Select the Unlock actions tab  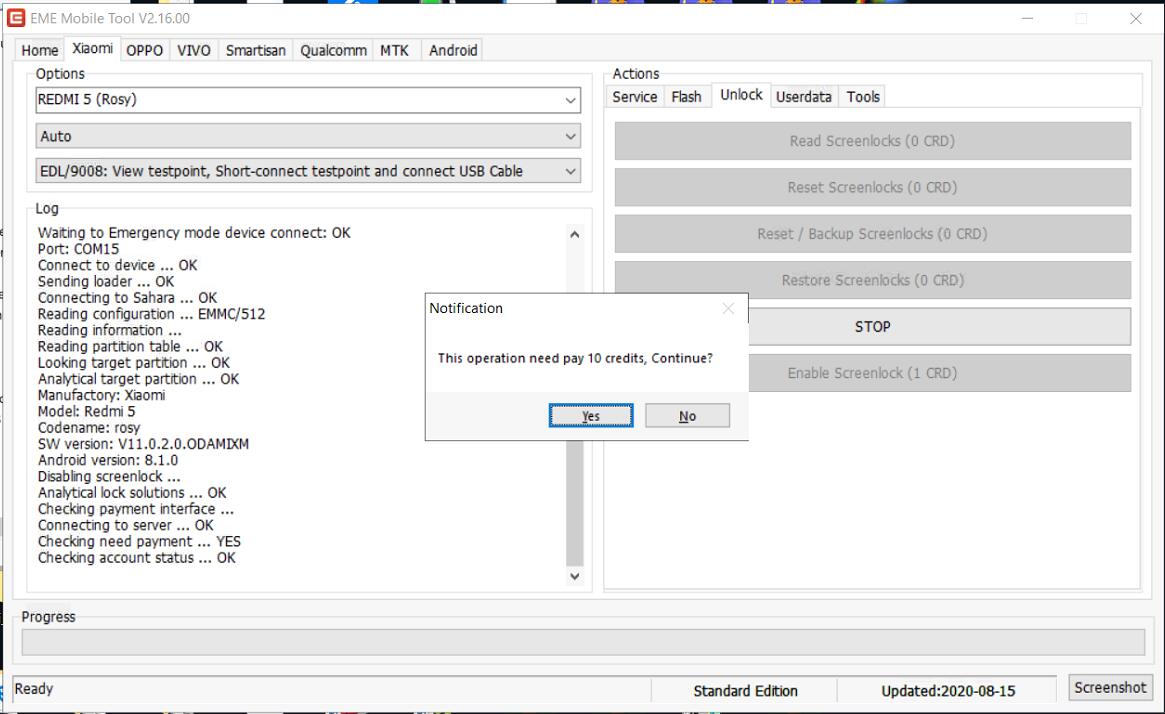pos(741,94)
